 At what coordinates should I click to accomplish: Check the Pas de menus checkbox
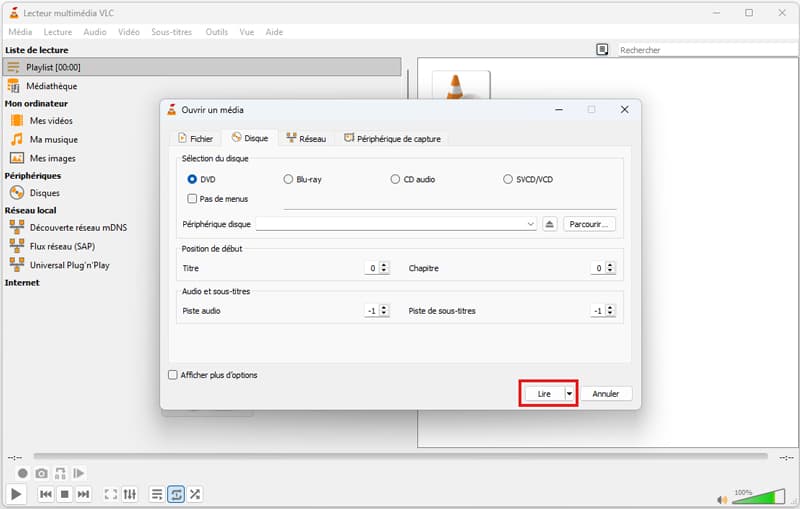coord(192,198)
